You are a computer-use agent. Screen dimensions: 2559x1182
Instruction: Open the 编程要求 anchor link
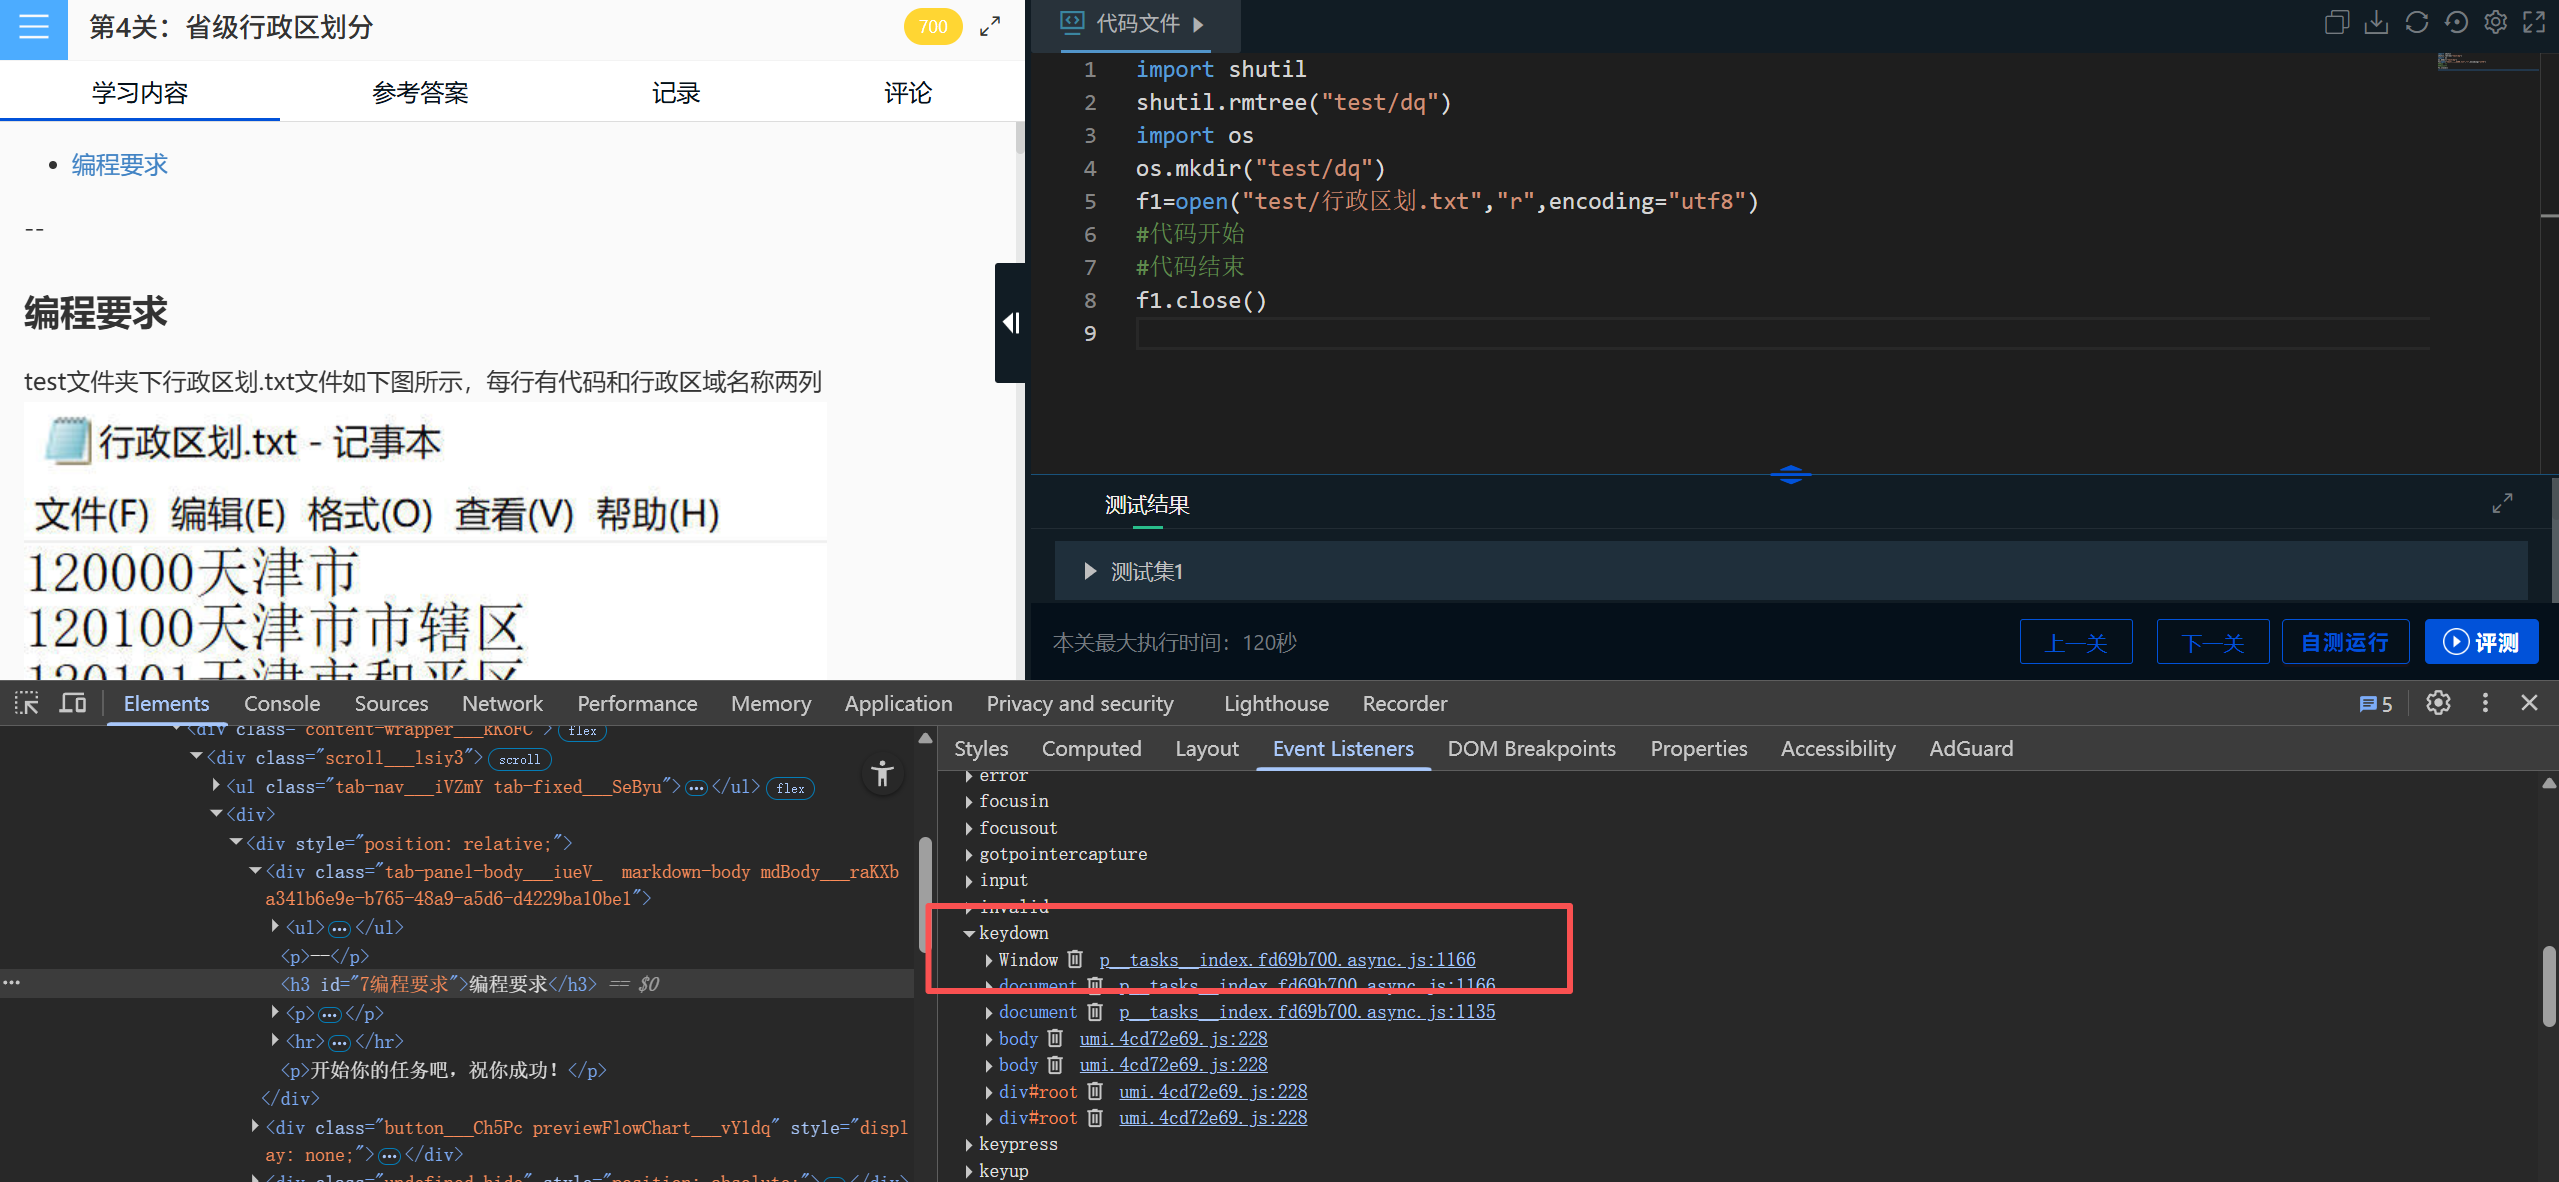click(x=119, y=165)
